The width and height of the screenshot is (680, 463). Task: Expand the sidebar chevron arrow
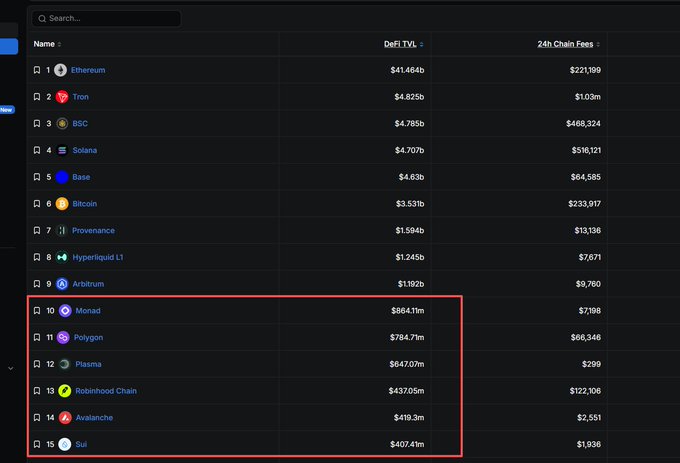(x=10, y=368)
